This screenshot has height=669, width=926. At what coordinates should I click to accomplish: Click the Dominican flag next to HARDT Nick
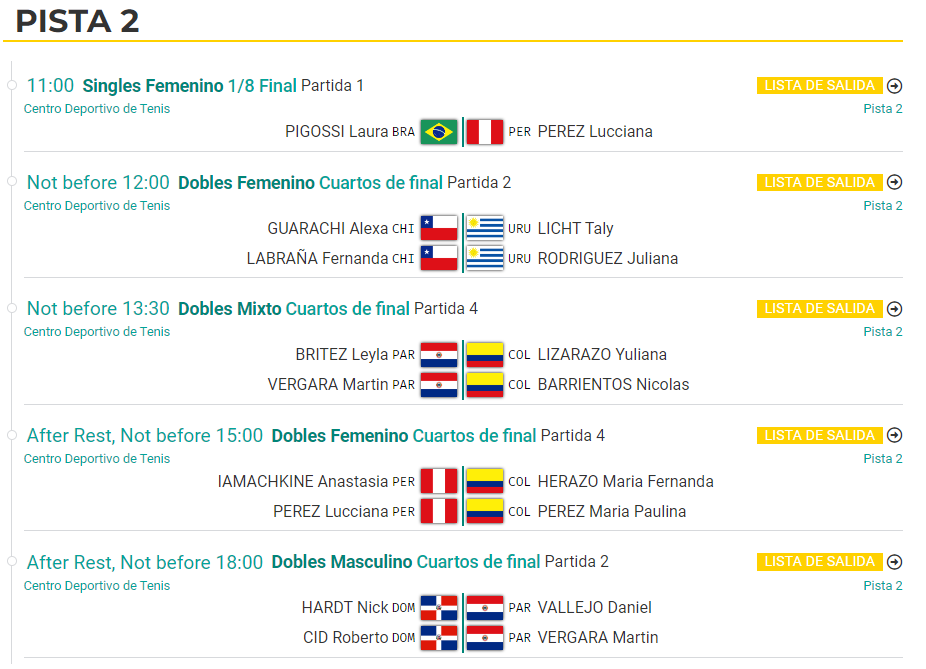pos(439,608)
